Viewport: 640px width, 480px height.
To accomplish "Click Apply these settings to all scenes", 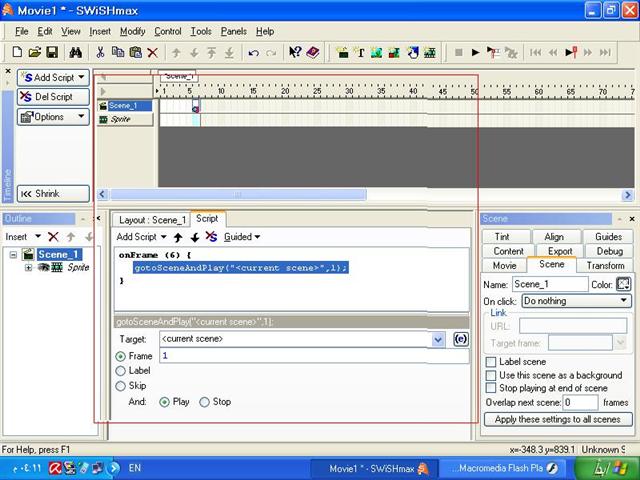I will tap(558, 419).
